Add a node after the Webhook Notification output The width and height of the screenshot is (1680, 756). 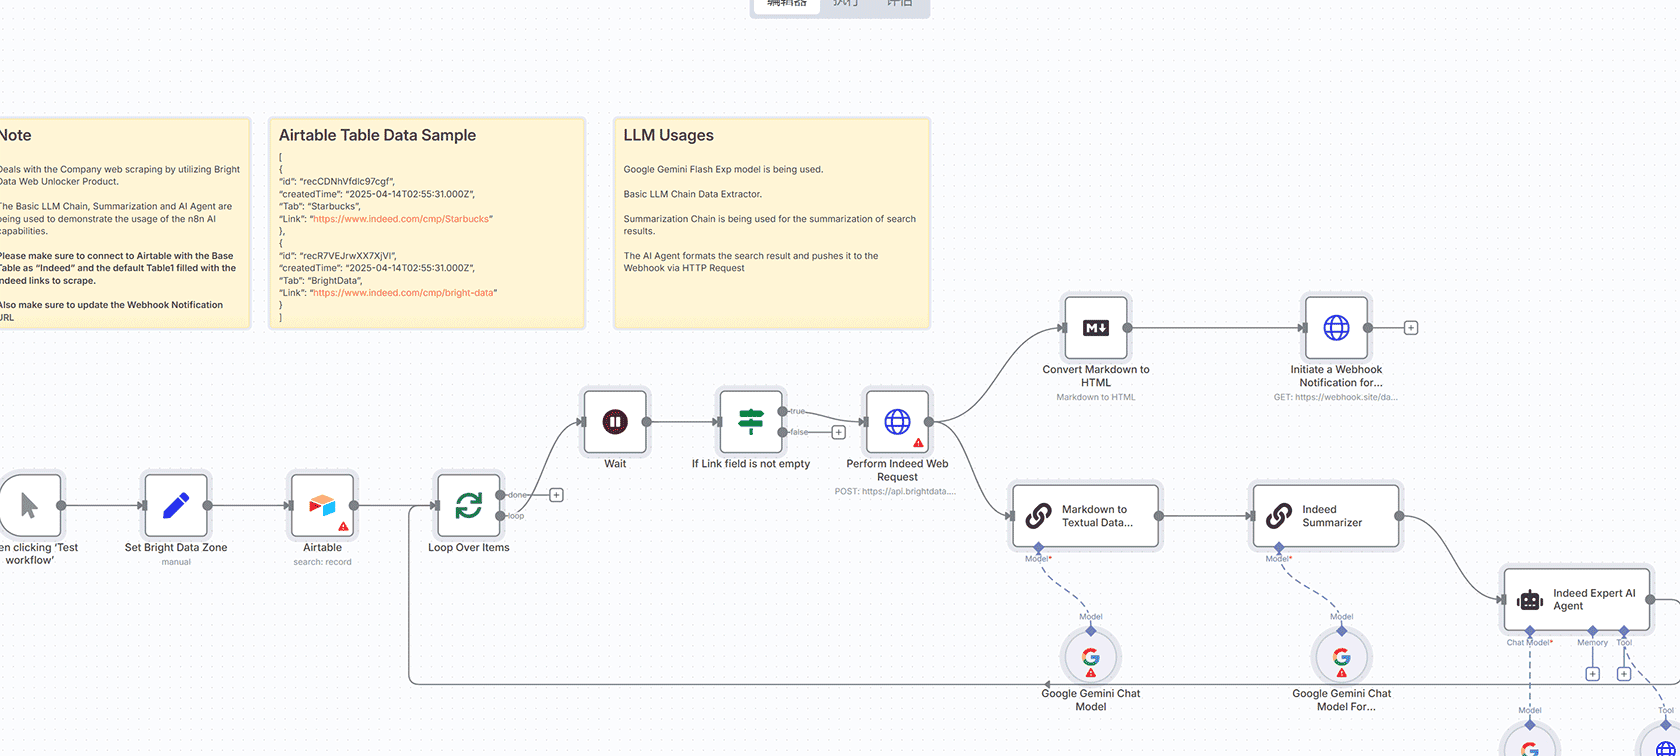click(1411, 328)
